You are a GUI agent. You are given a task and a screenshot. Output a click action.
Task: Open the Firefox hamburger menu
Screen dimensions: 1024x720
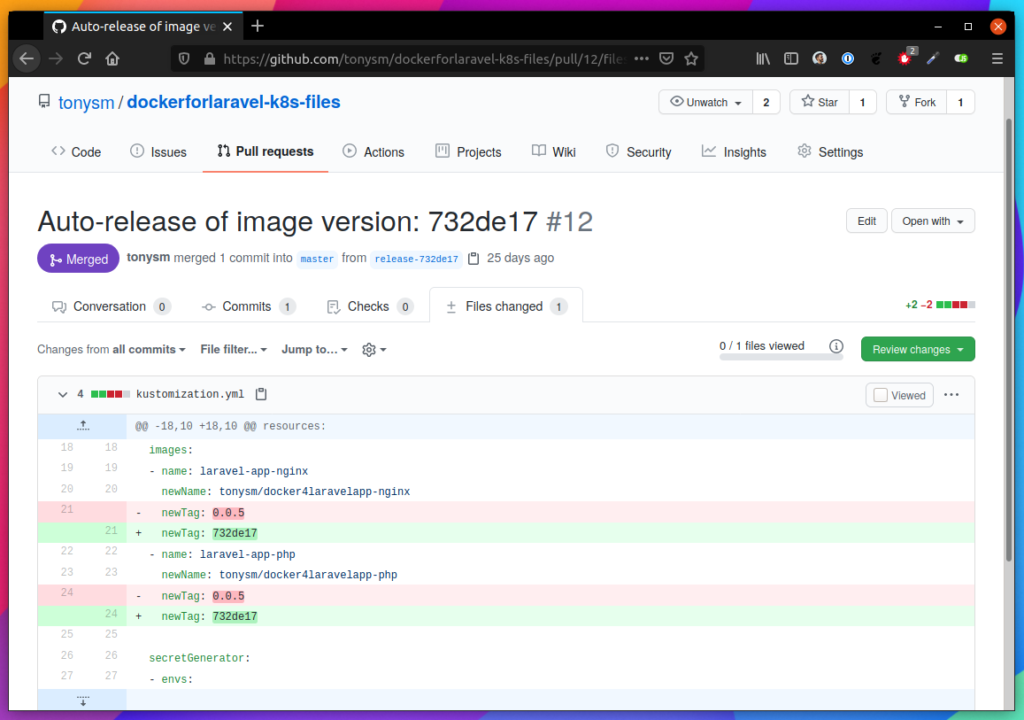[x=997, y=59]
